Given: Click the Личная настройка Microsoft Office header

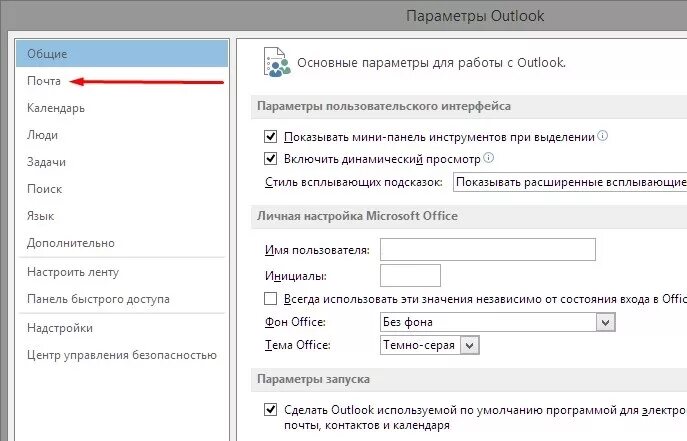Looking at the screenshot, I should (357, 216).
